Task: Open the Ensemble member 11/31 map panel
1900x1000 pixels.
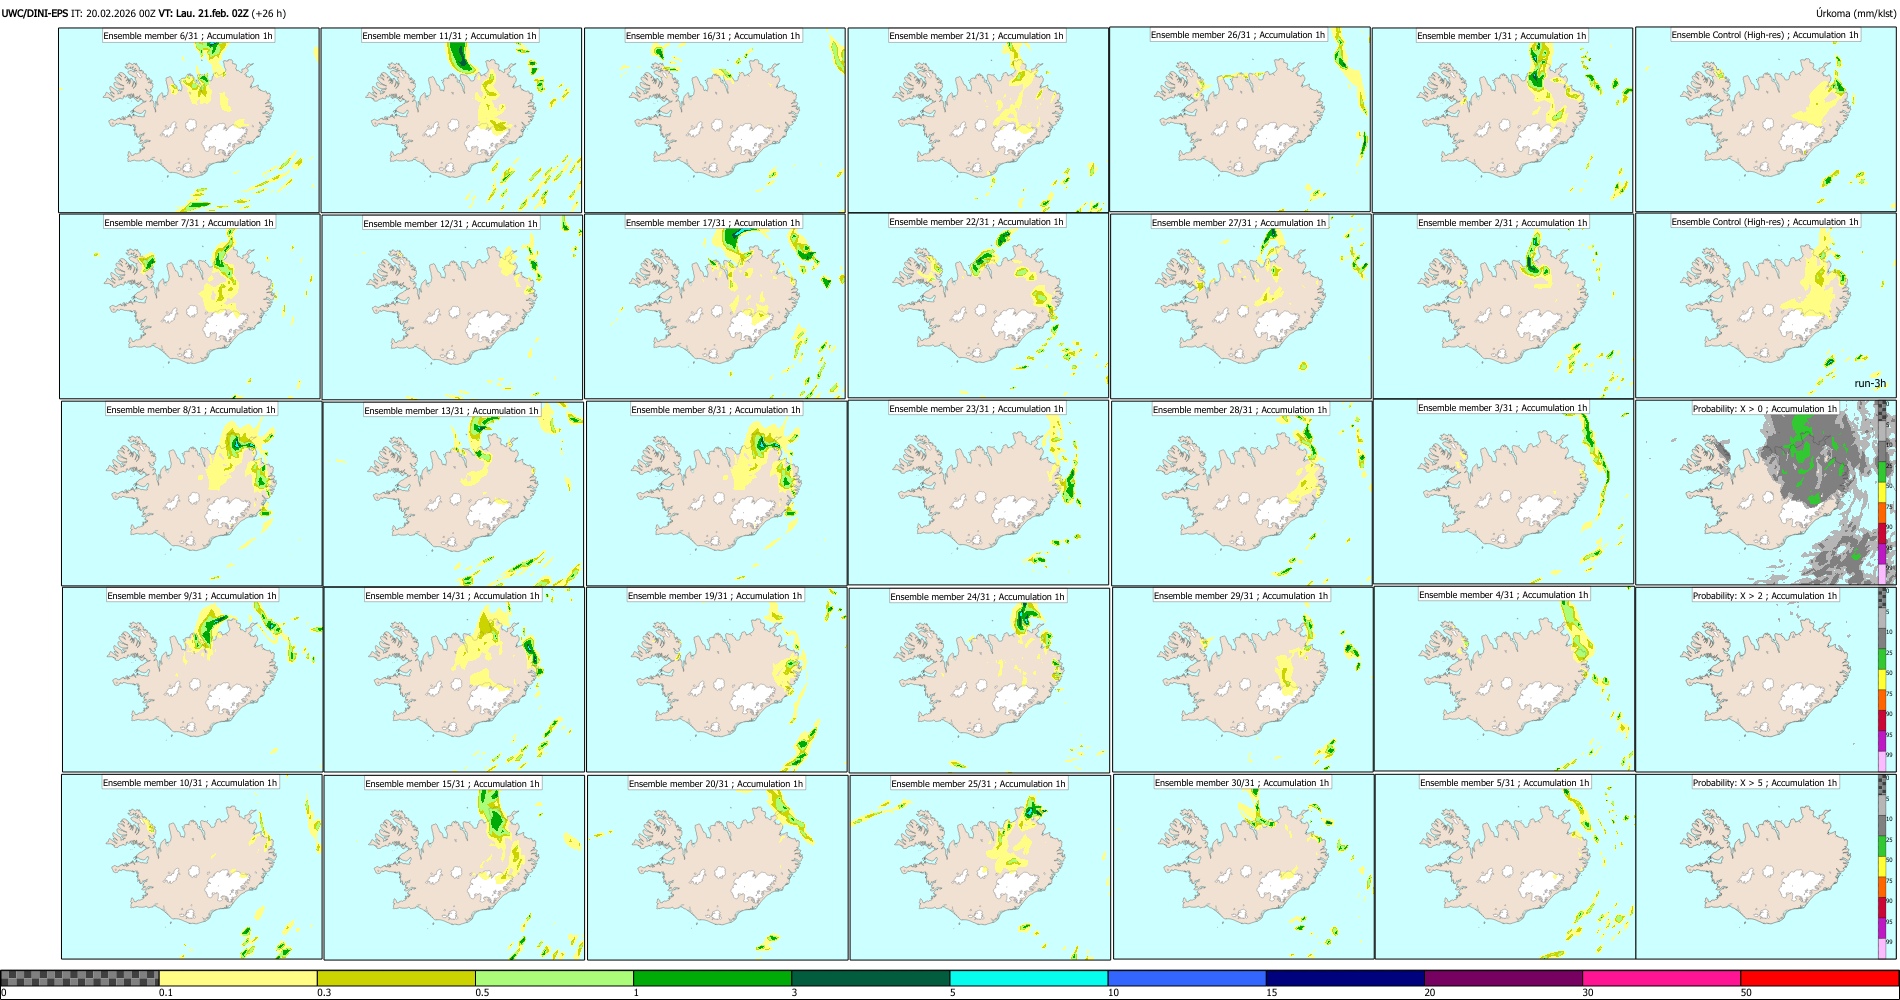Action: pyautogui.click(x=451, y=120)
